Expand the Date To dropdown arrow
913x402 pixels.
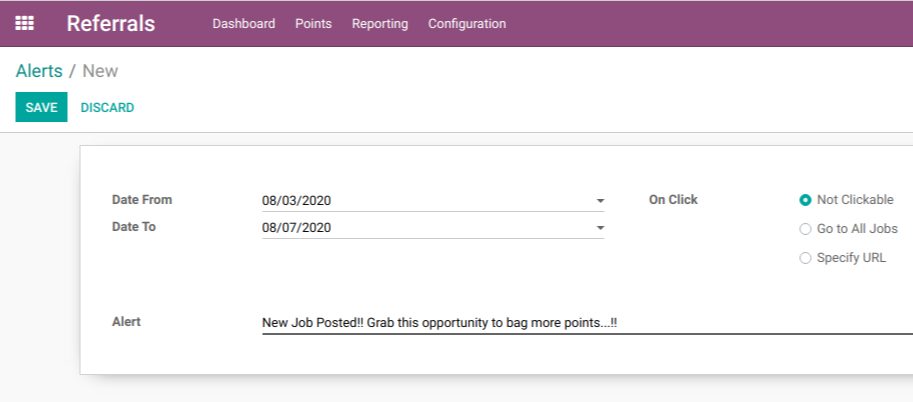(x=600, y=228)
